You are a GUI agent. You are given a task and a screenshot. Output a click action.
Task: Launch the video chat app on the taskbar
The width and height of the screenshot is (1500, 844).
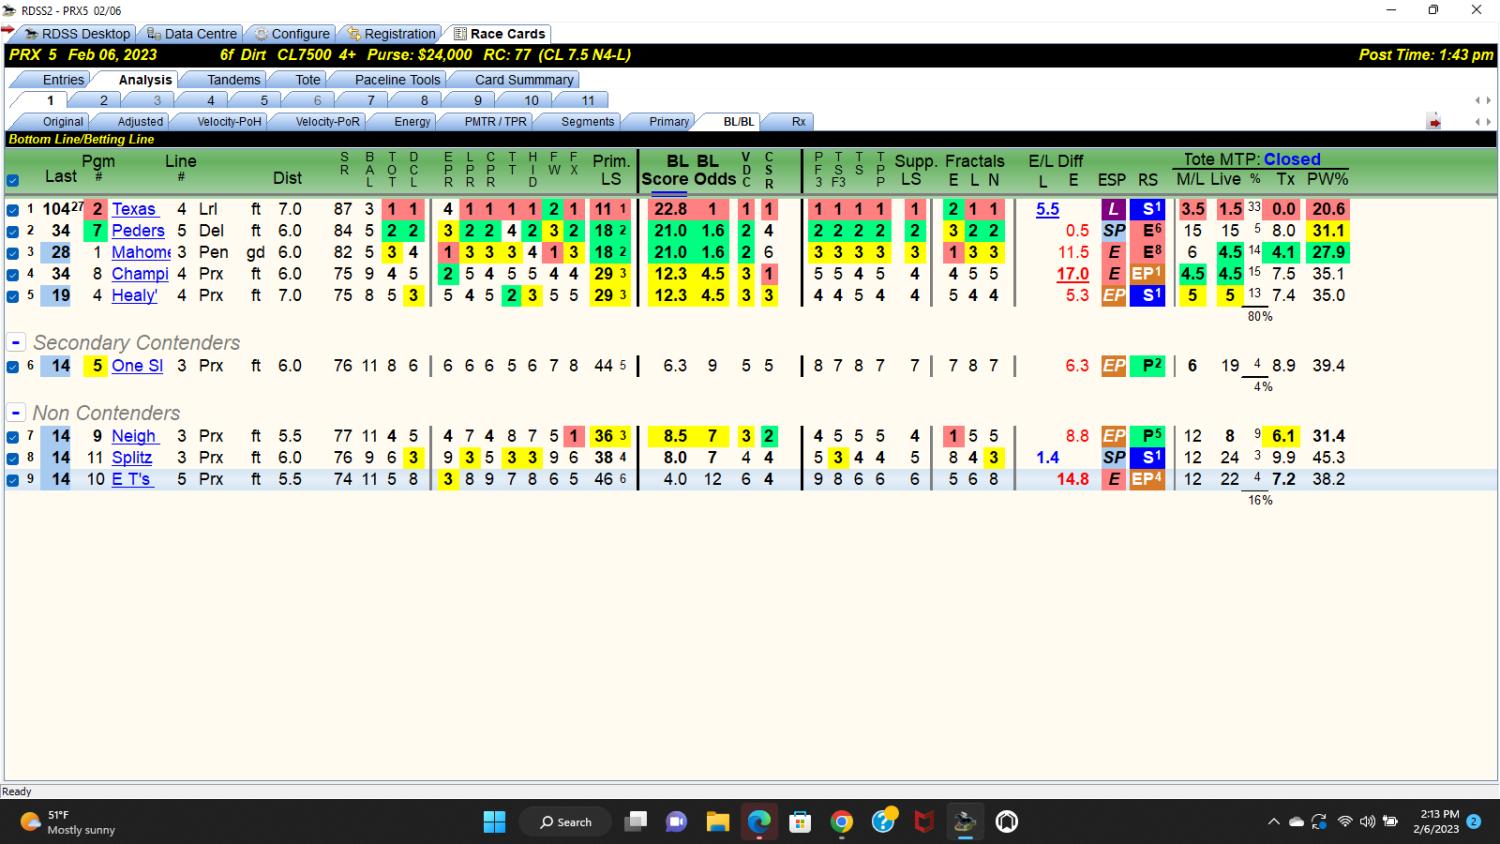coord(677,822)
